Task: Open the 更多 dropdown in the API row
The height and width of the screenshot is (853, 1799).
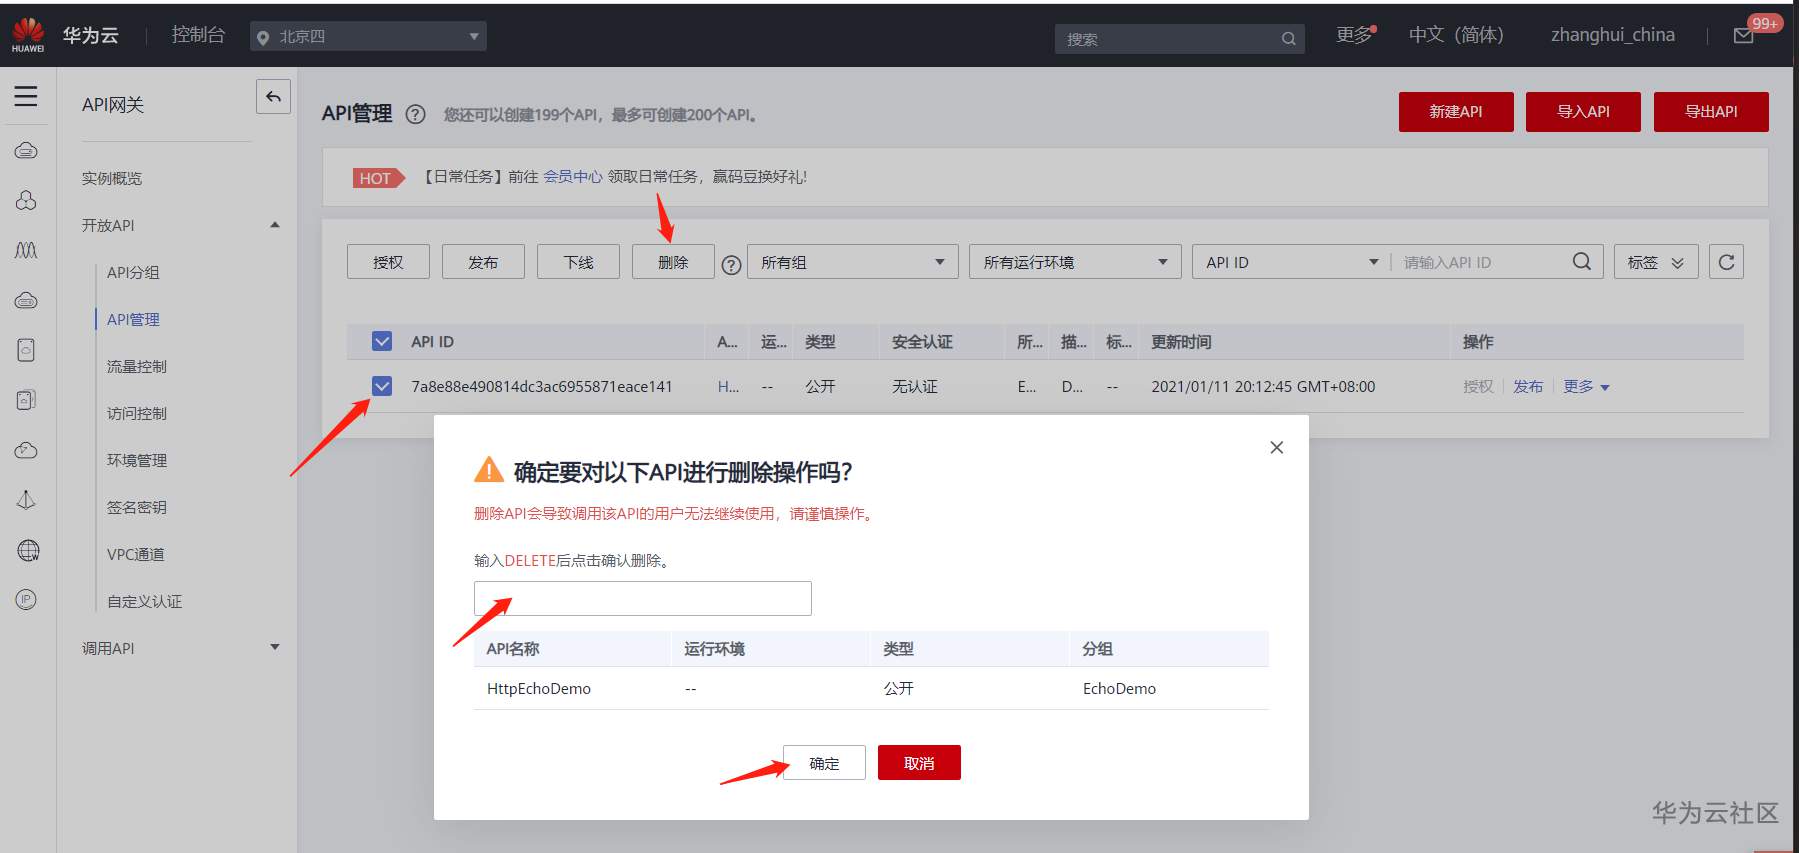Action: point(1586,387)
